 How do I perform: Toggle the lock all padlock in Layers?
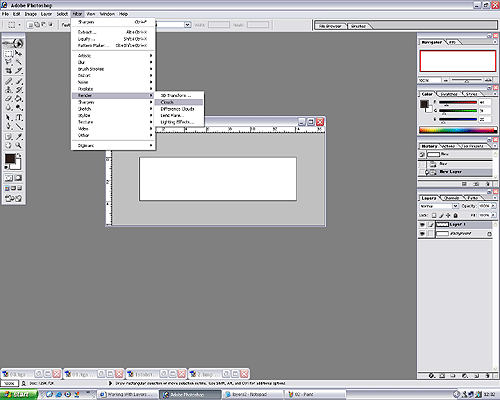[x=456, y=215]
